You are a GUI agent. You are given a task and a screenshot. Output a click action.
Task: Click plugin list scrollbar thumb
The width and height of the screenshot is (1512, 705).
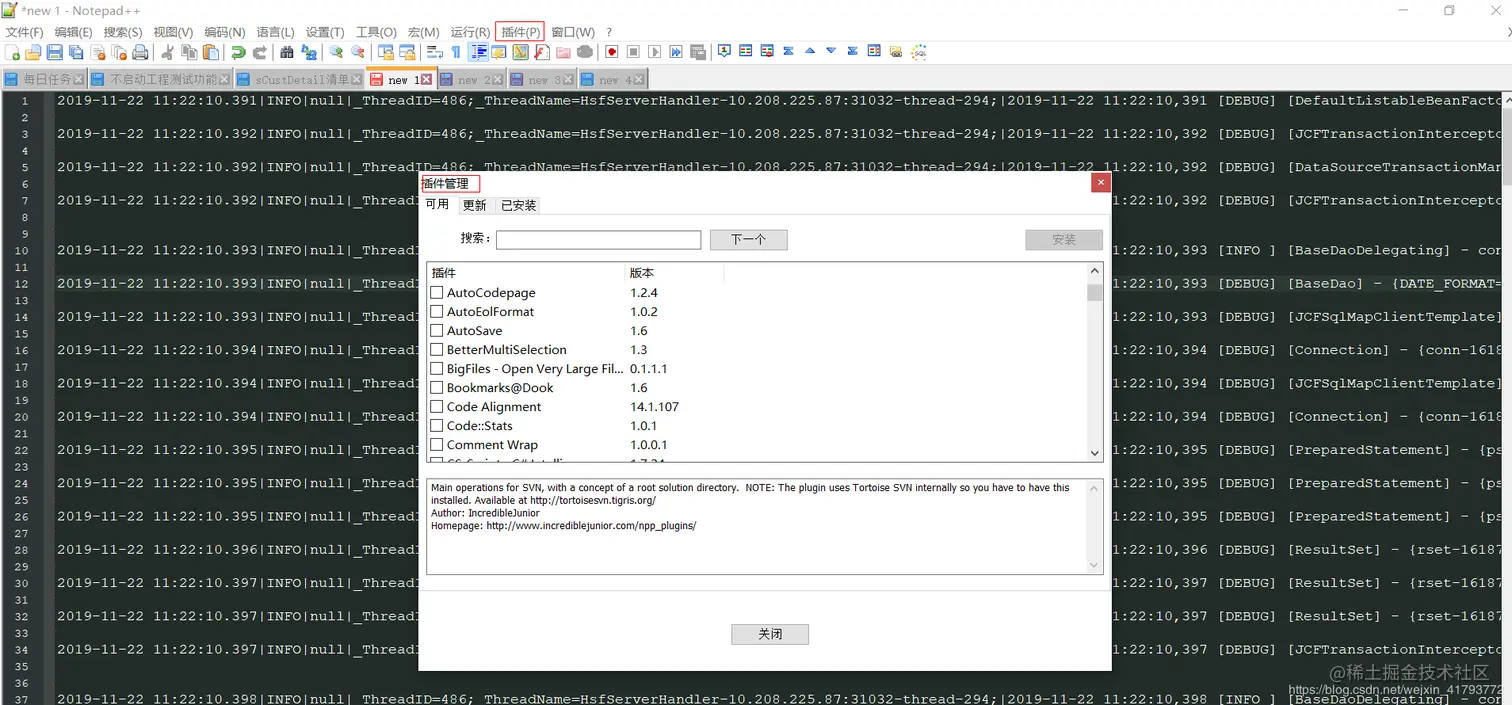tap(1095, 292)
